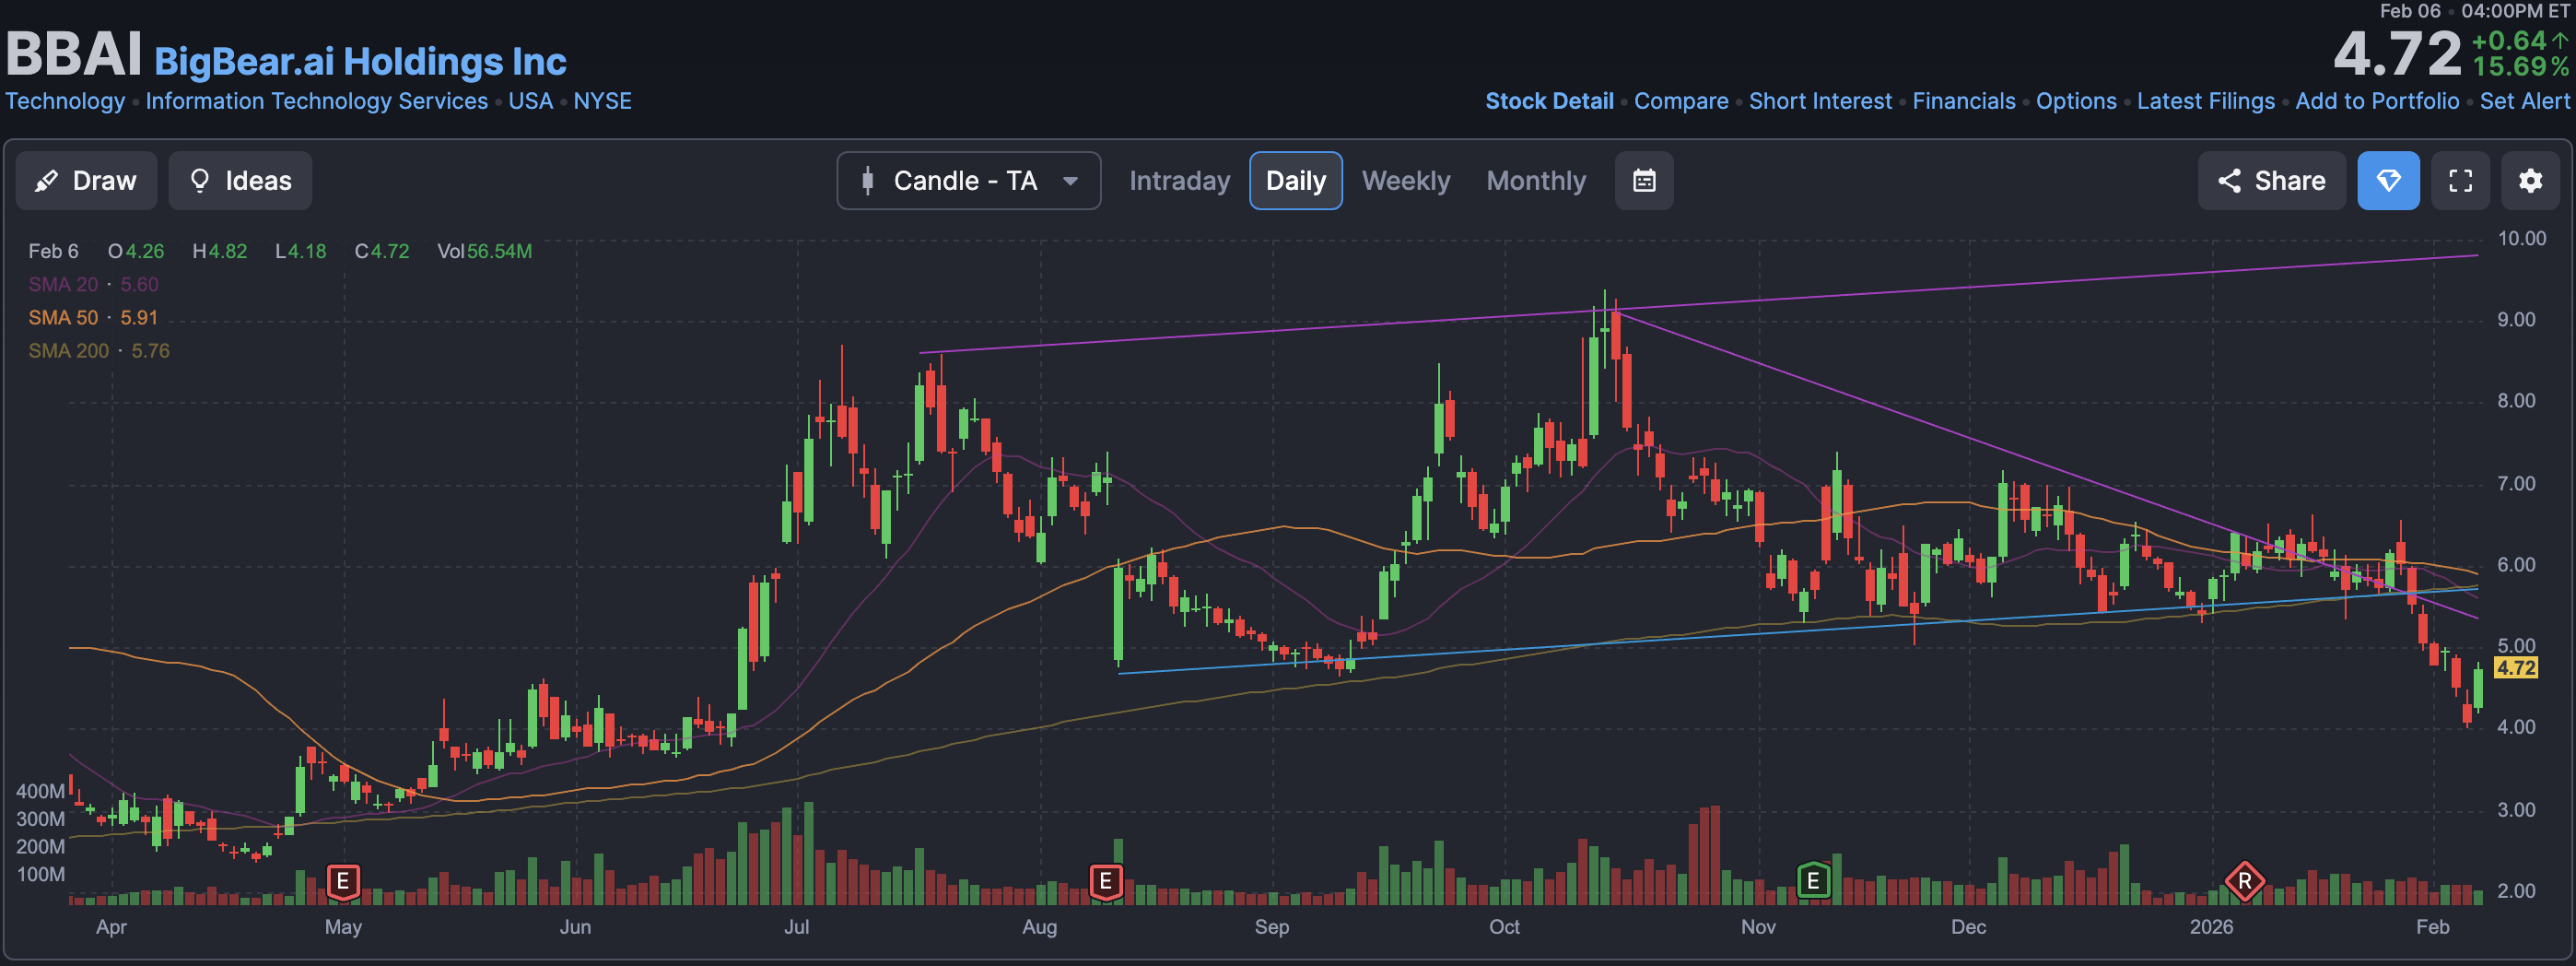Click the R diamond marker near 2026
This screenshot has height=966, width=2576.
pos(2245,881)
